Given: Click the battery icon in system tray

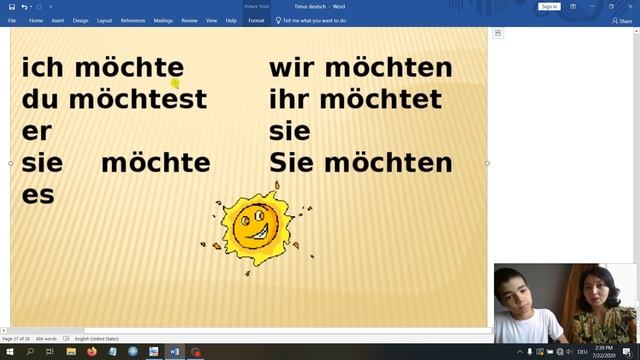Looking at the screenshot, I should (x=550, y=351).
